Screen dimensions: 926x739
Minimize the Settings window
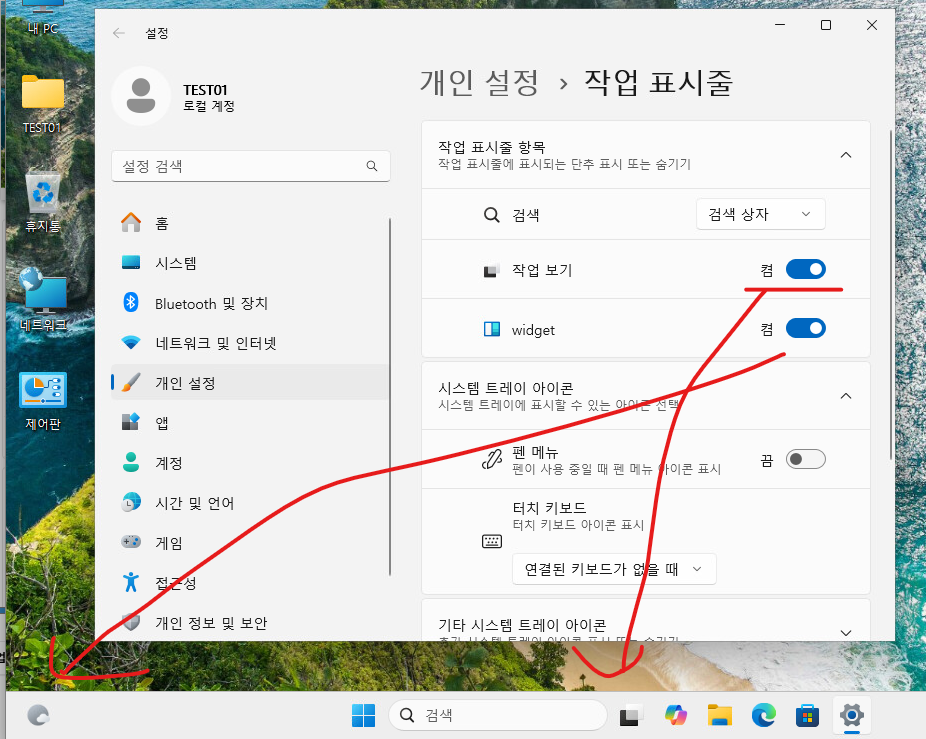point(780,25)
